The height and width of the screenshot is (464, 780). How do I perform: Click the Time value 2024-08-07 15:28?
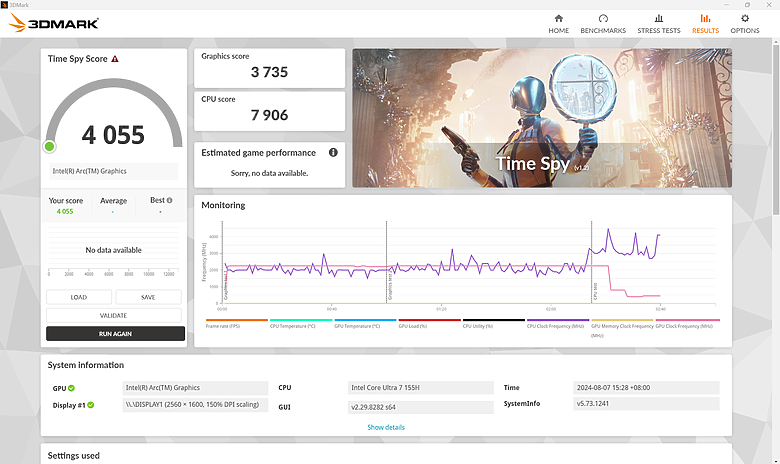(646, 388)
